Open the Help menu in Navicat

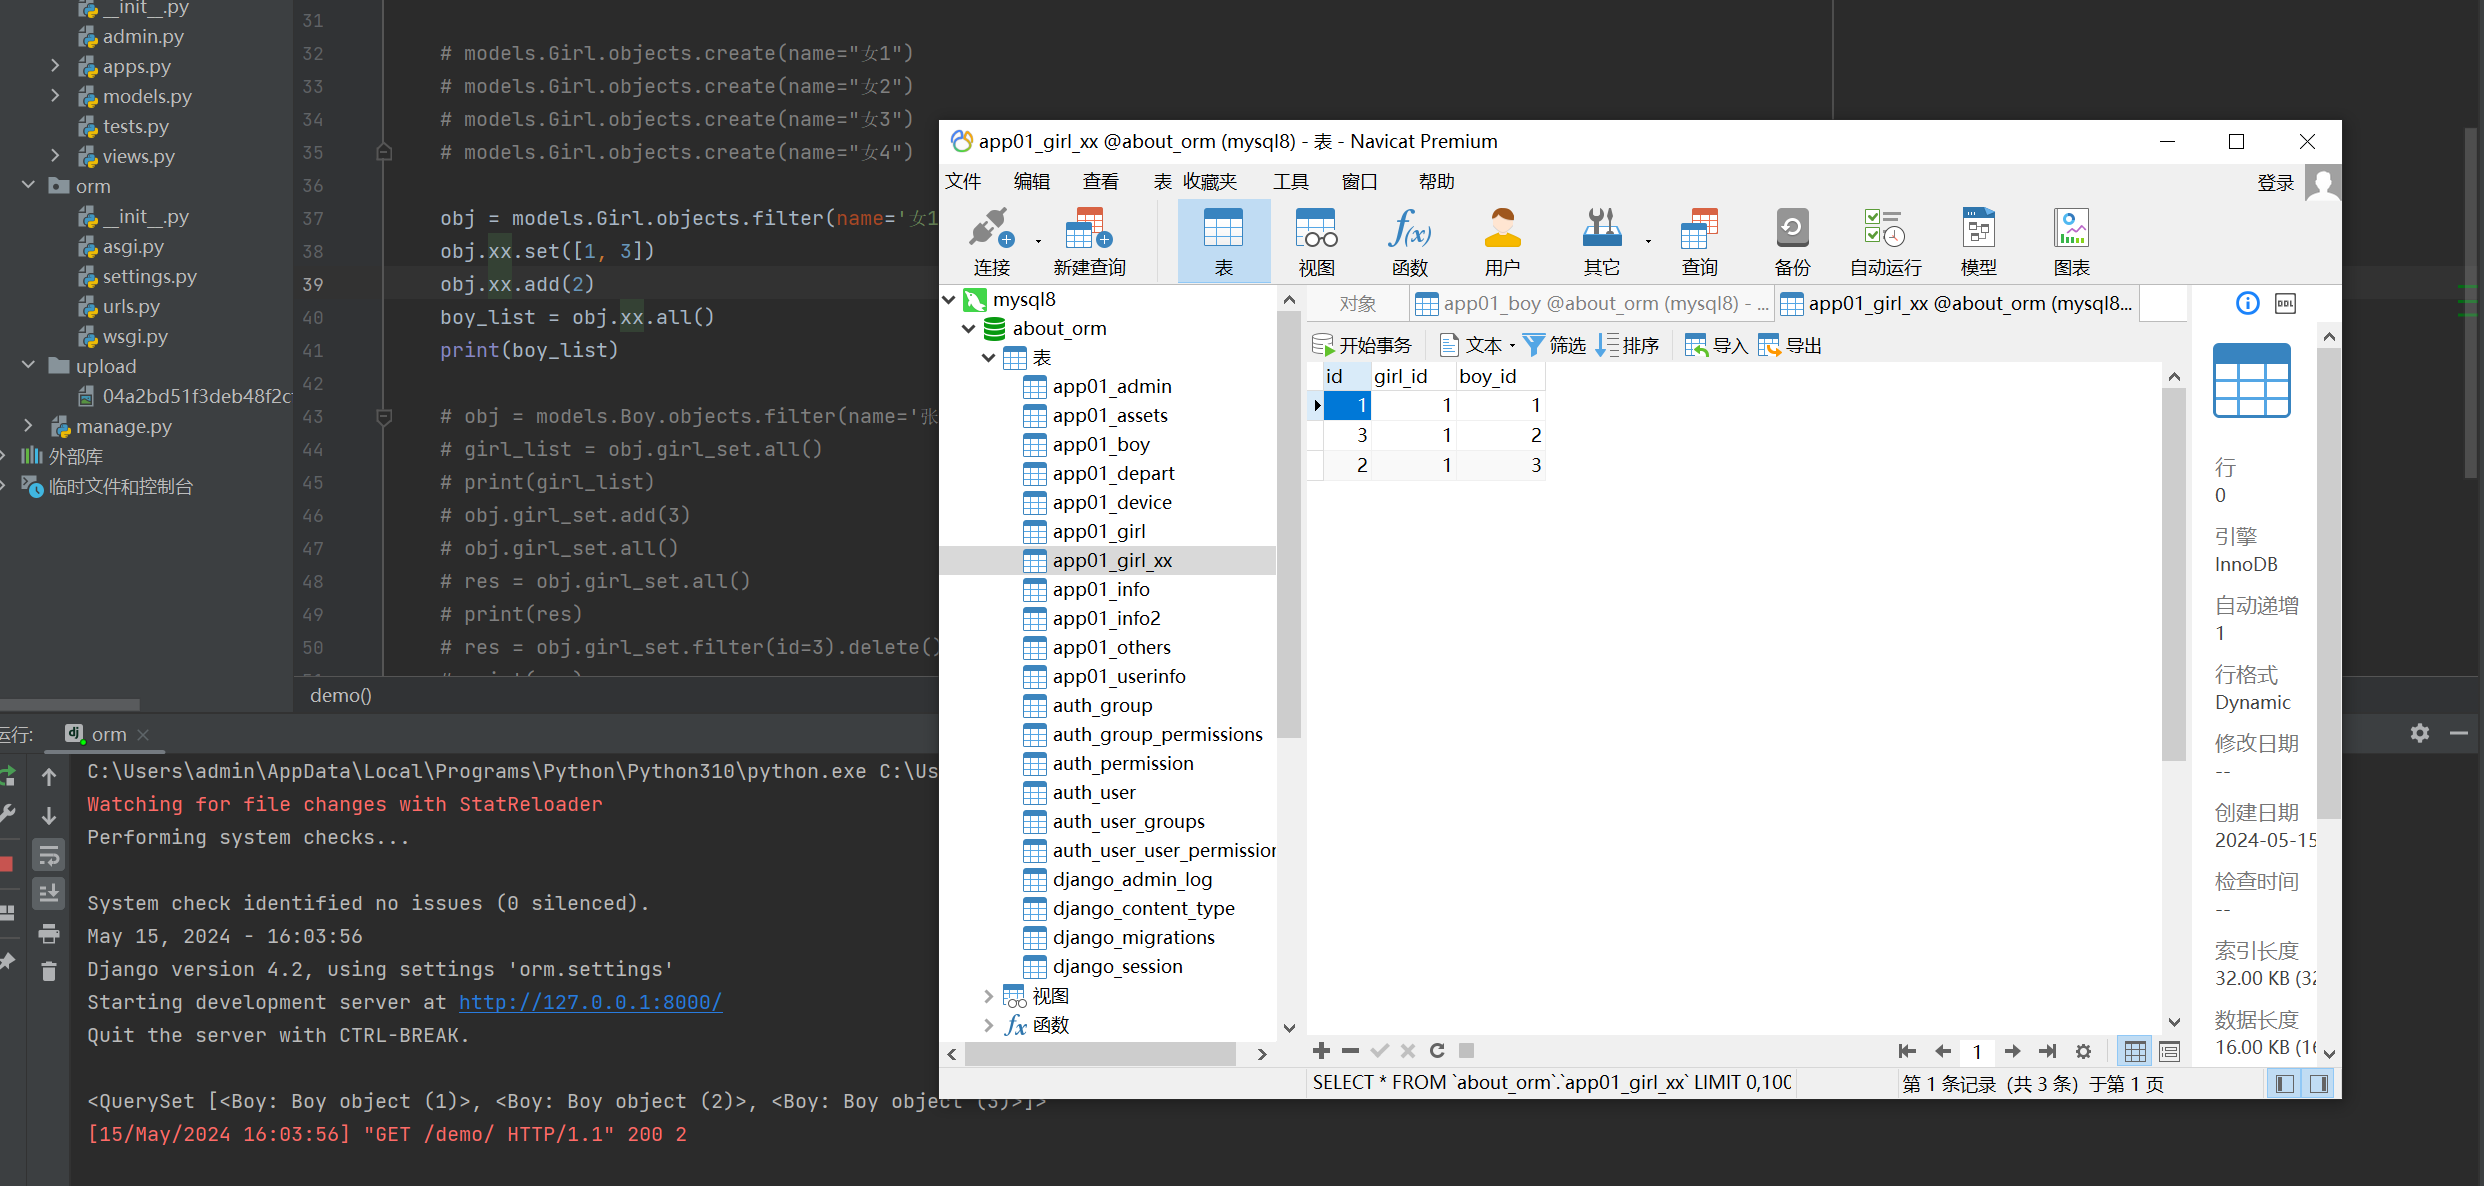point(1436,181)
